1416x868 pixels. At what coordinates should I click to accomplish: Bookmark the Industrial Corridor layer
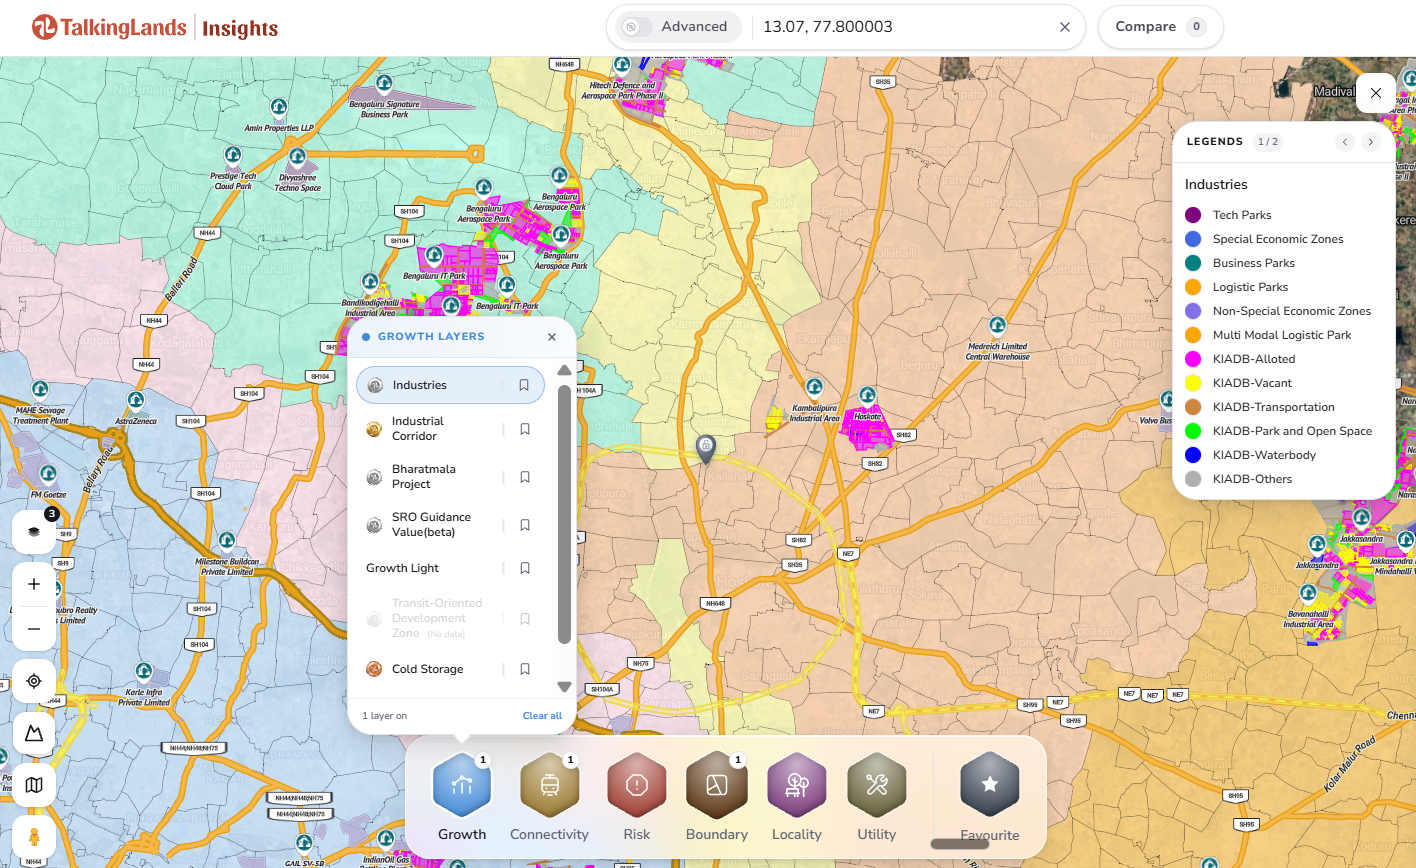[525, 429]
